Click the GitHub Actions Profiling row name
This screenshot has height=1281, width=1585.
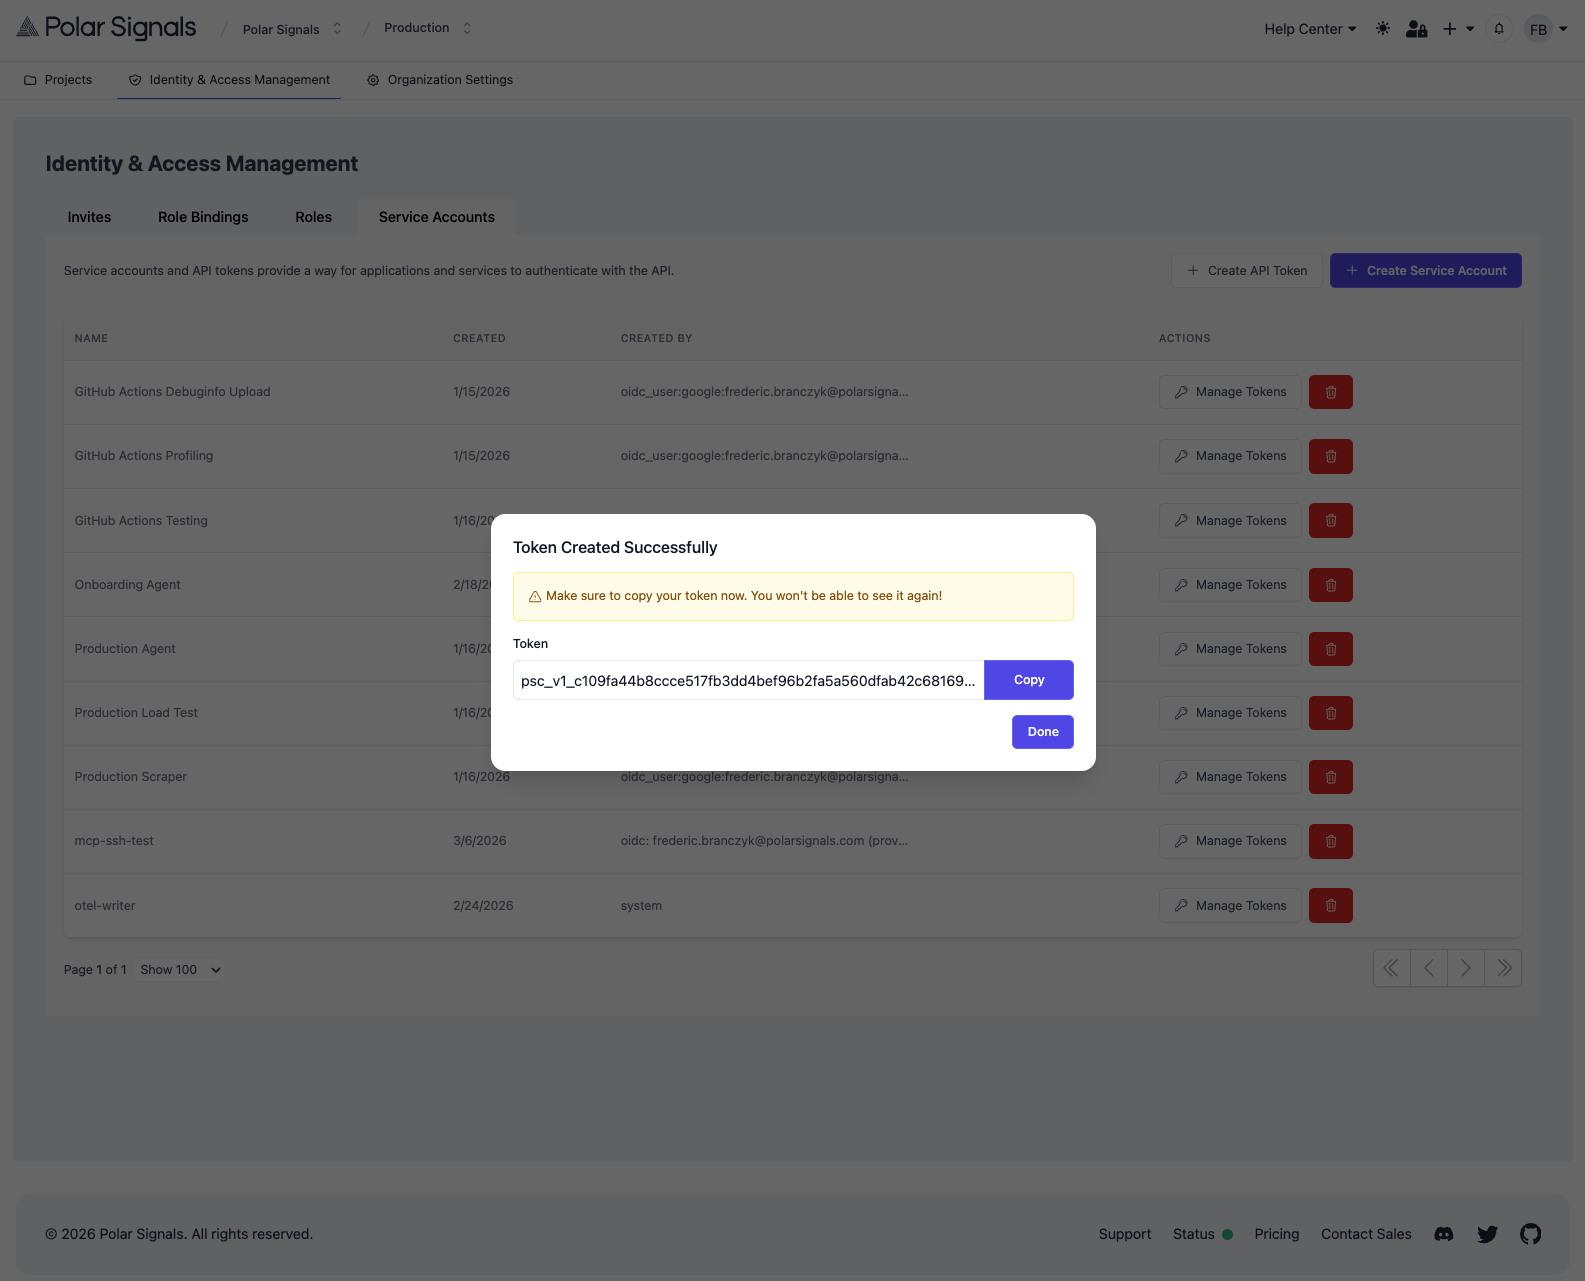coord(144,456)
